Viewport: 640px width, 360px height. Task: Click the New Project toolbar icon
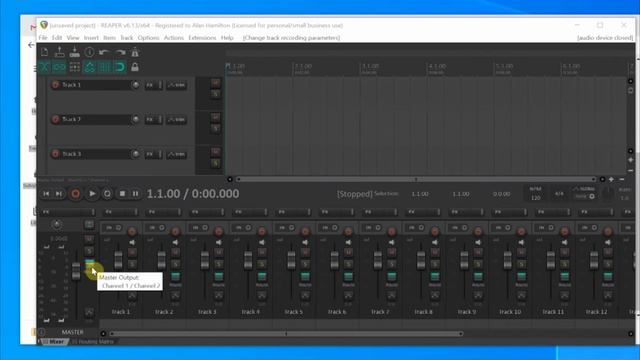44,52
